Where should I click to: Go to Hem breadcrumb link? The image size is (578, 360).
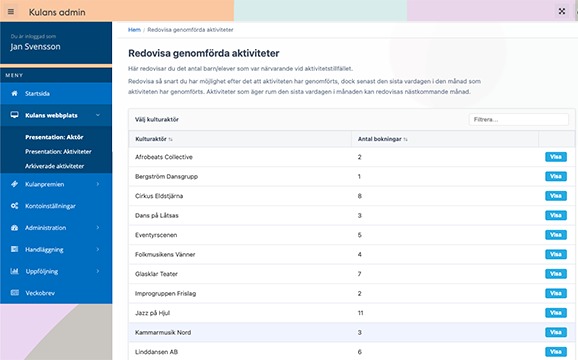coord(134,30)
